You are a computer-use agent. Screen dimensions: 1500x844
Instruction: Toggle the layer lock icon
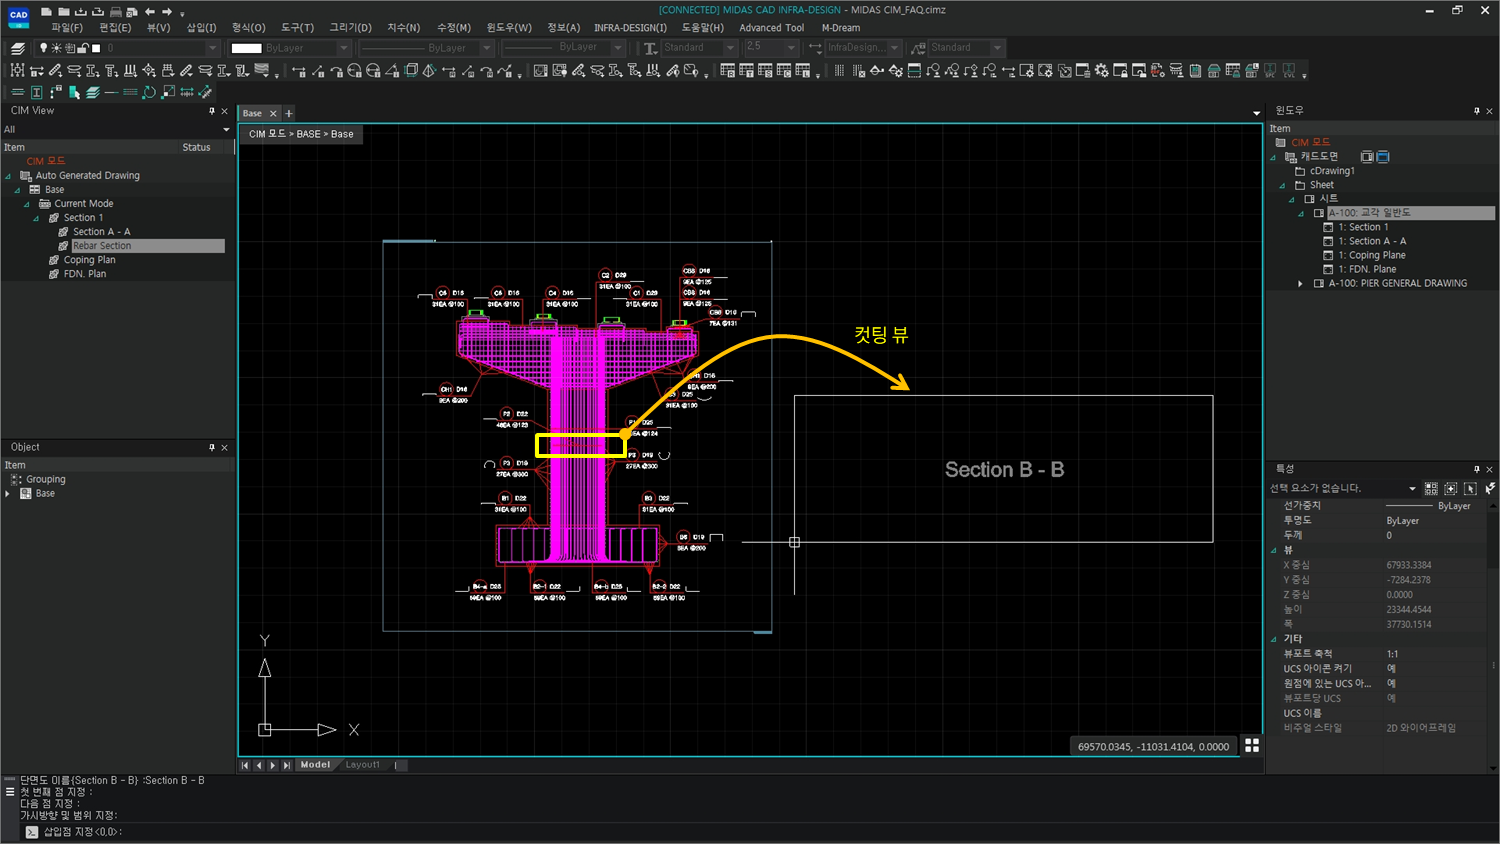[84, 48]
